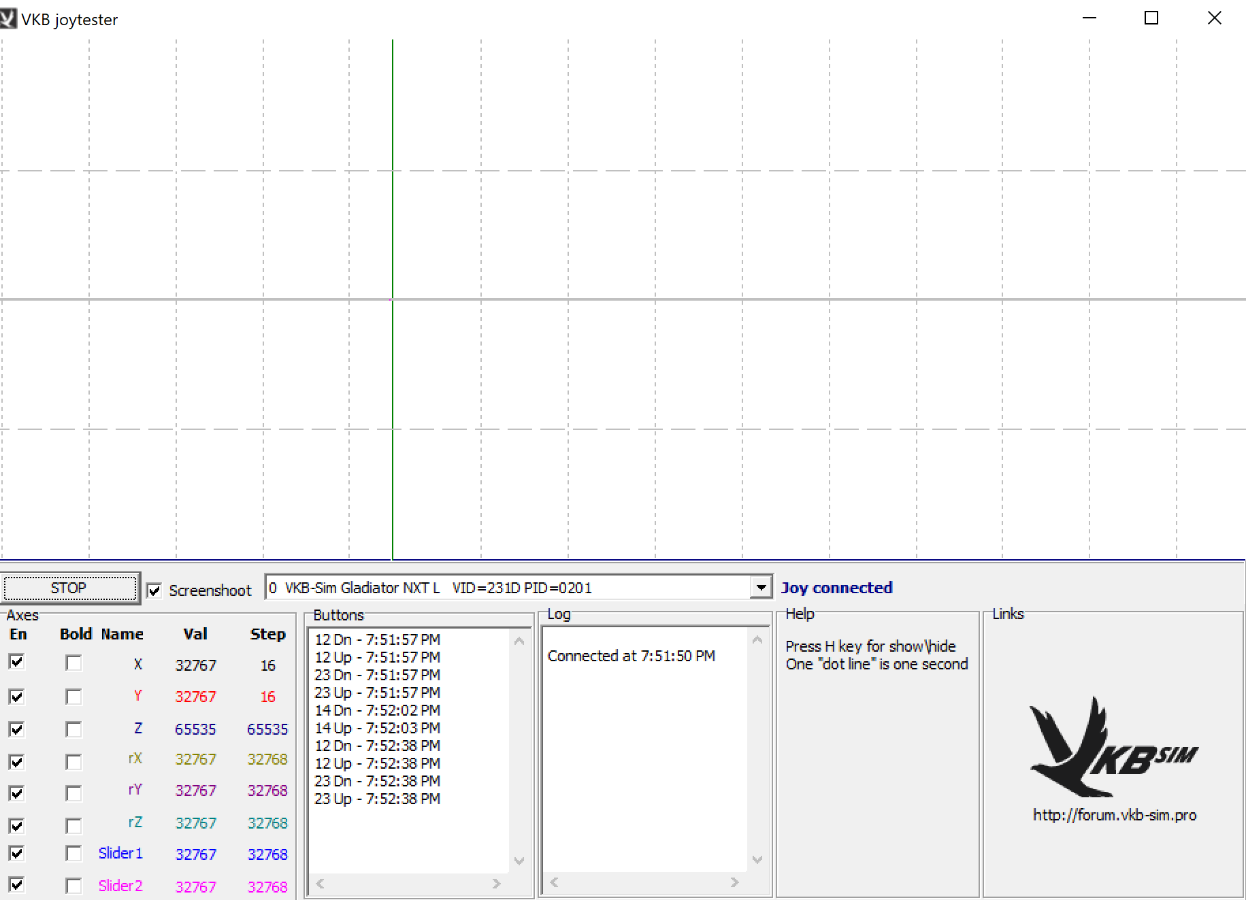Open the forum.vkb-sim.pro link
This screenshot has height=900, width=1246.
[1114, 815]
